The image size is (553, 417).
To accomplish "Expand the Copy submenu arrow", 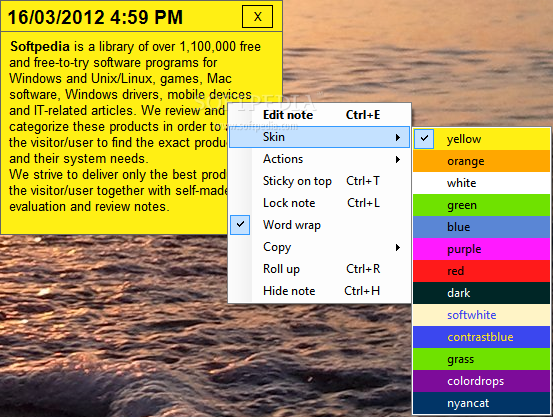I will 398,247.
